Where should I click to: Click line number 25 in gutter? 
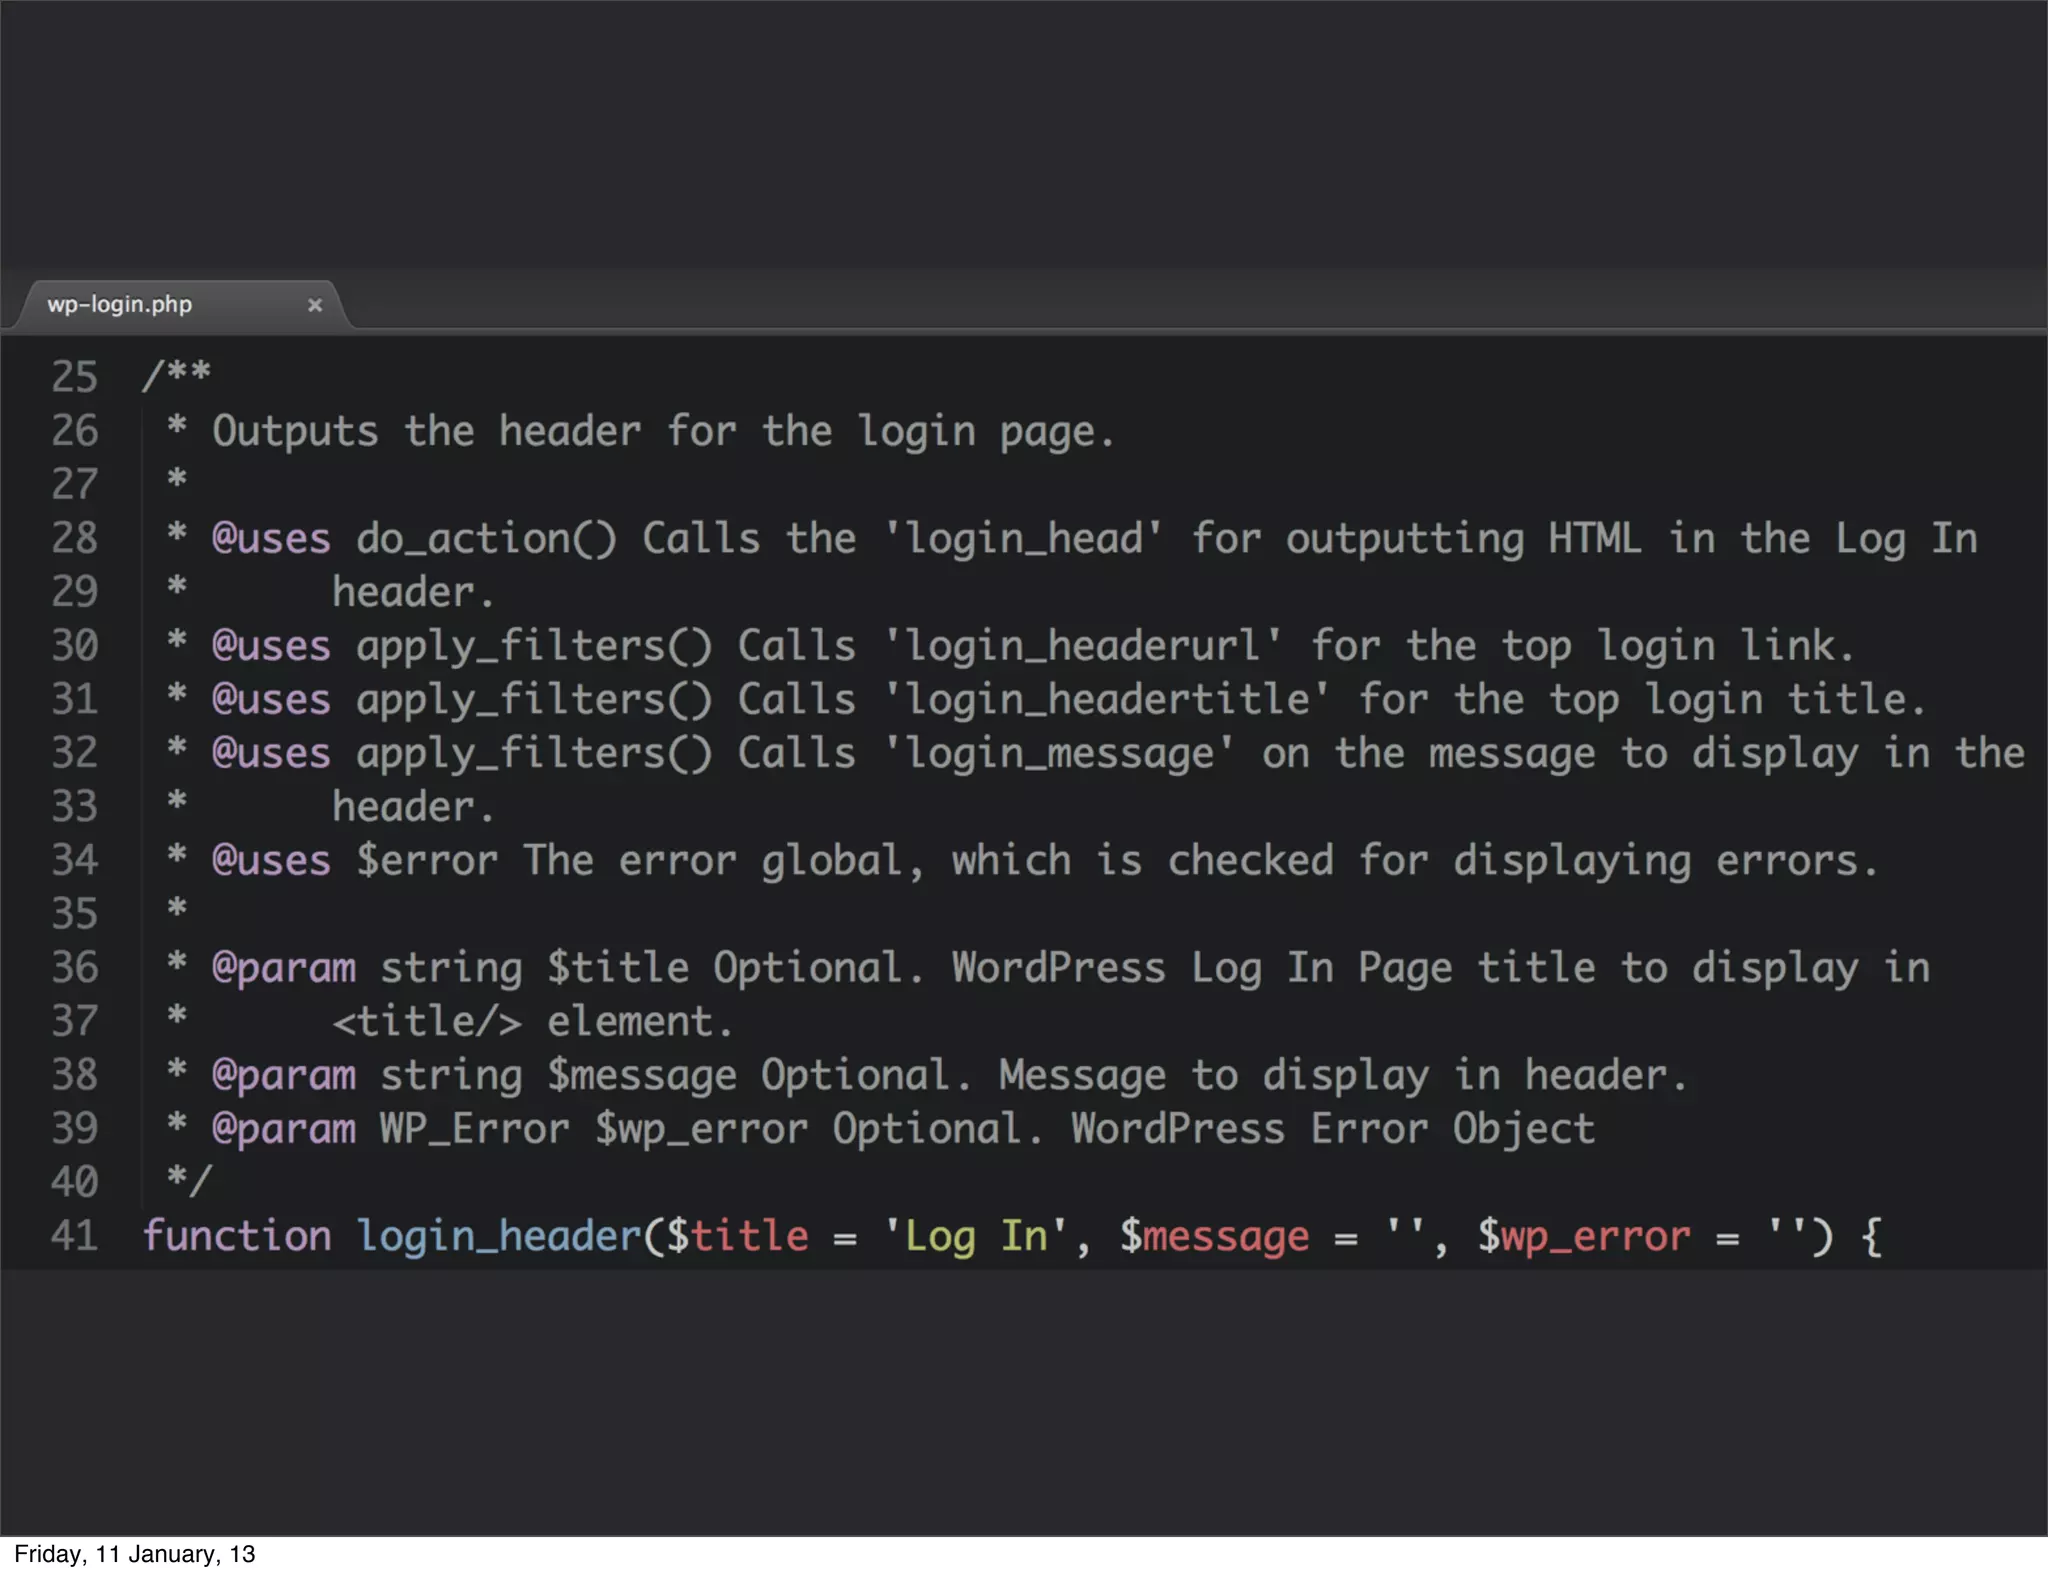click(x=75, y=377)
